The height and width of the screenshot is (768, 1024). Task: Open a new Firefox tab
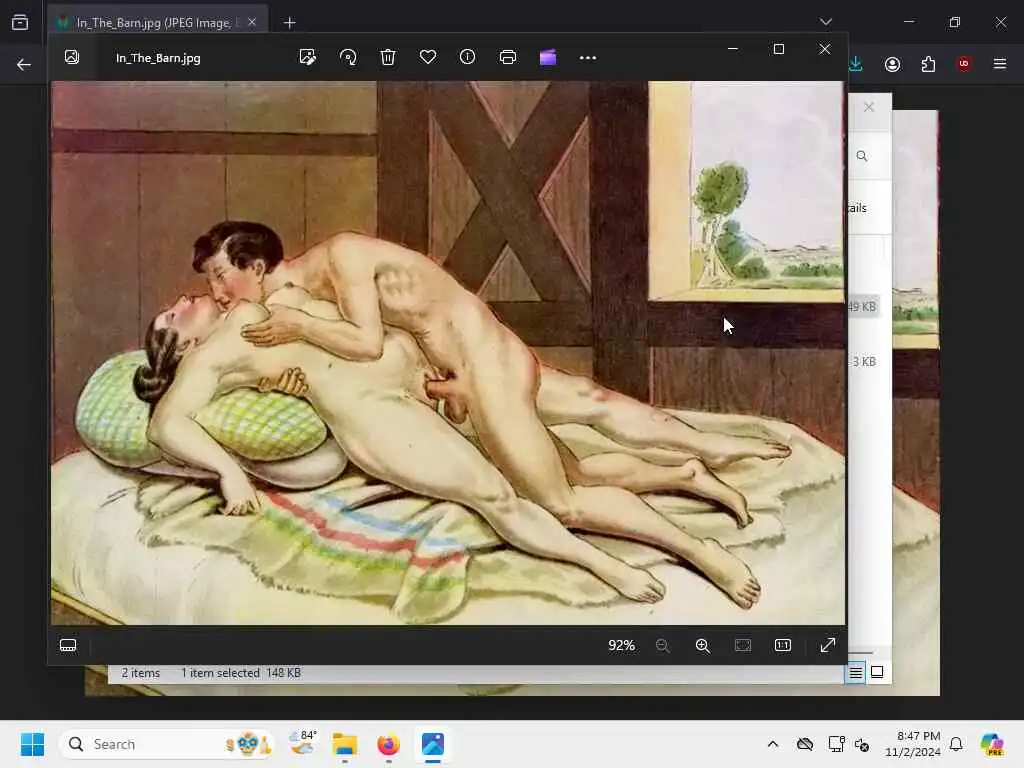point(289,23)
